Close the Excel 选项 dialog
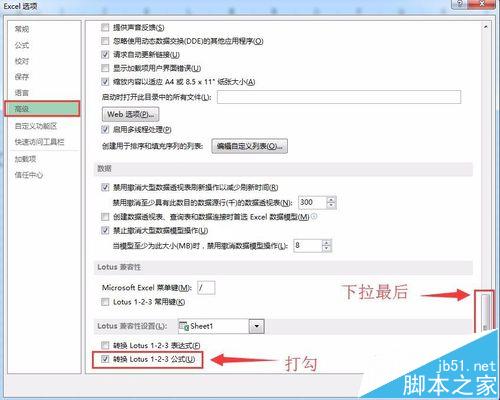The height and width of the screenshot is (400, 500). point(482,4)
